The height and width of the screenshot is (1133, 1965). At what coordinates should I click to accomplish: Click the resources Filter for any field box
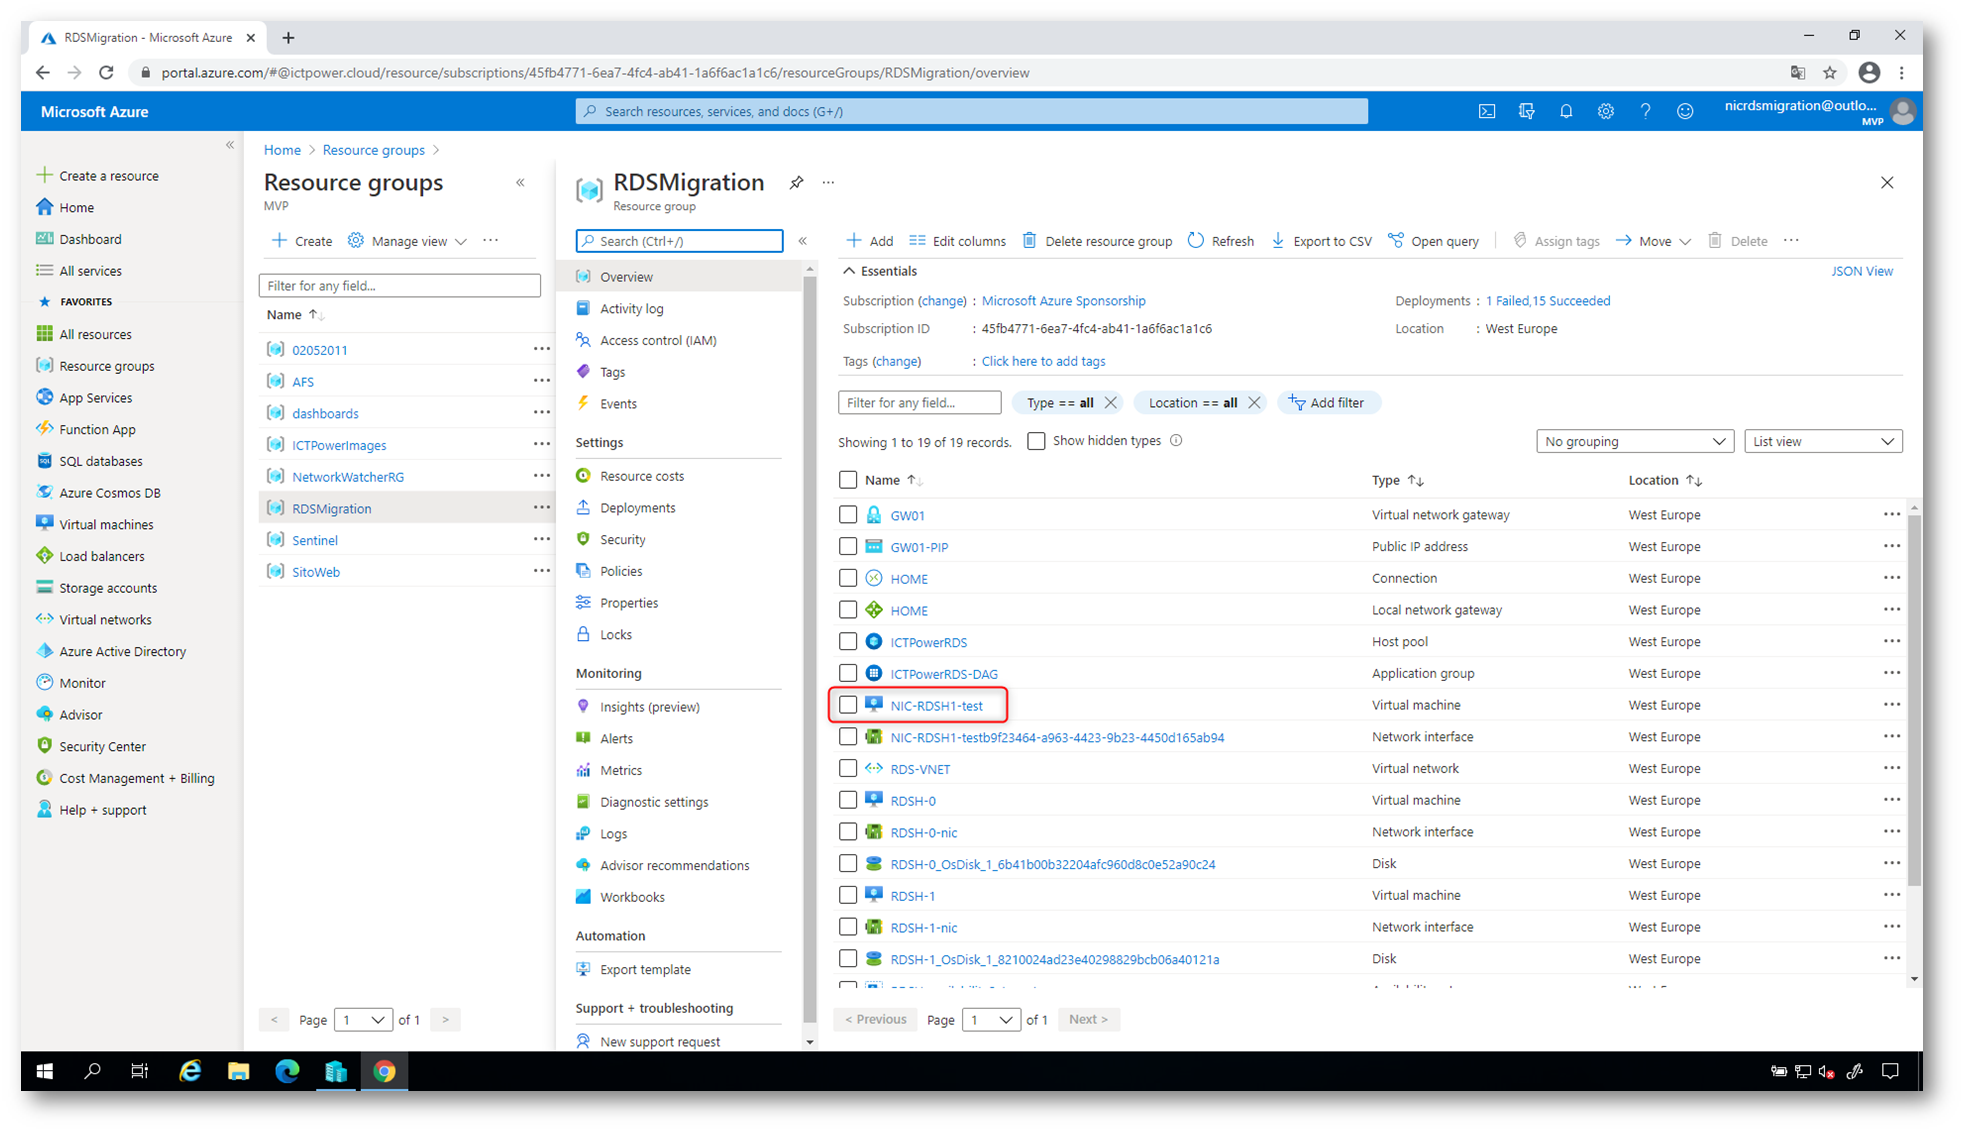tap(919, 403)
